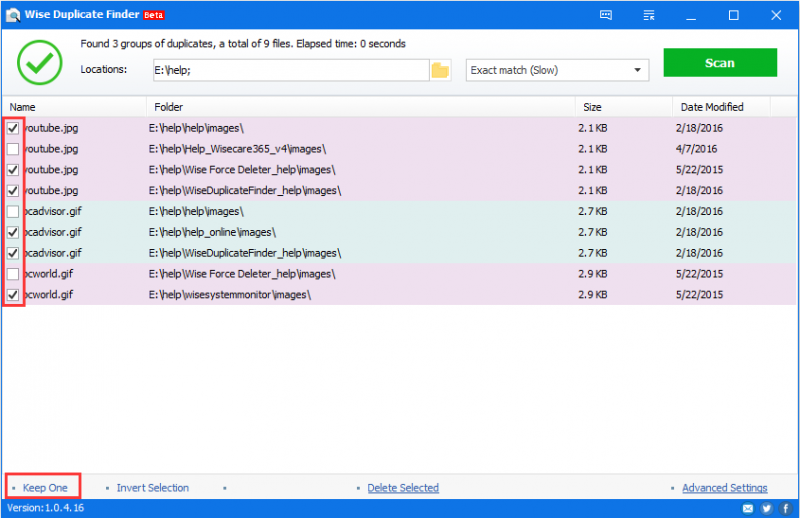Open the Exact match (Slow) dropdown
The image size is (800, 518).
point(557,70)
